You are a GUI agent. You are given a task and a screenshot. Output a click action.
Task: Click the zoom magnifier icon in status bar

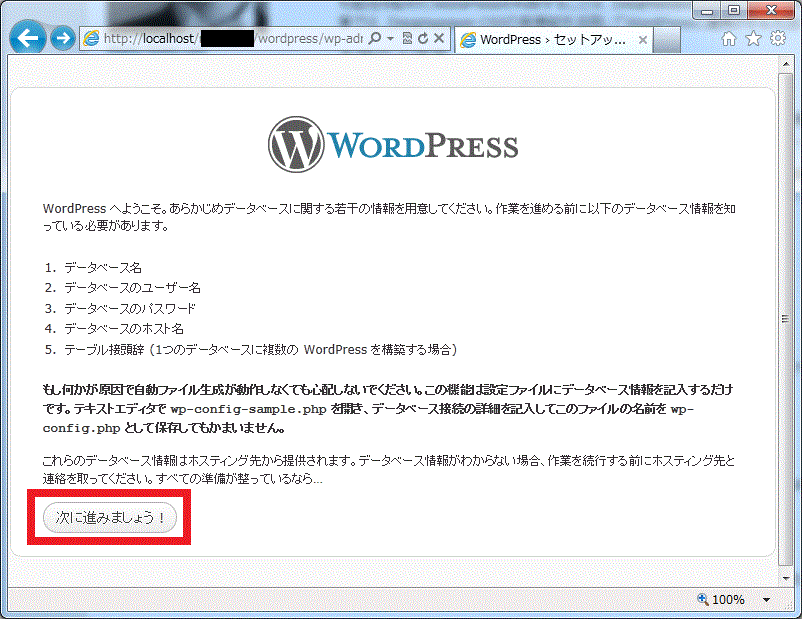click(x=703, y=599)
